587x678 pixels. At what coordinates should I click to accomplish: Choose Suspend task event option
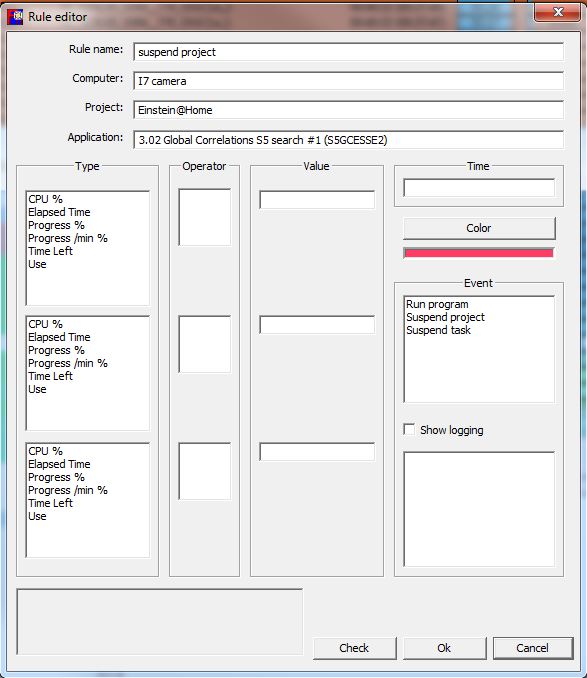coord(438,330)
